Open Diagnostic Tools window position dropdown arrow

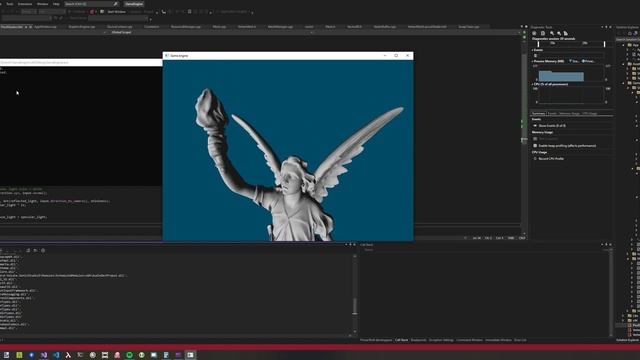[602, 27]
